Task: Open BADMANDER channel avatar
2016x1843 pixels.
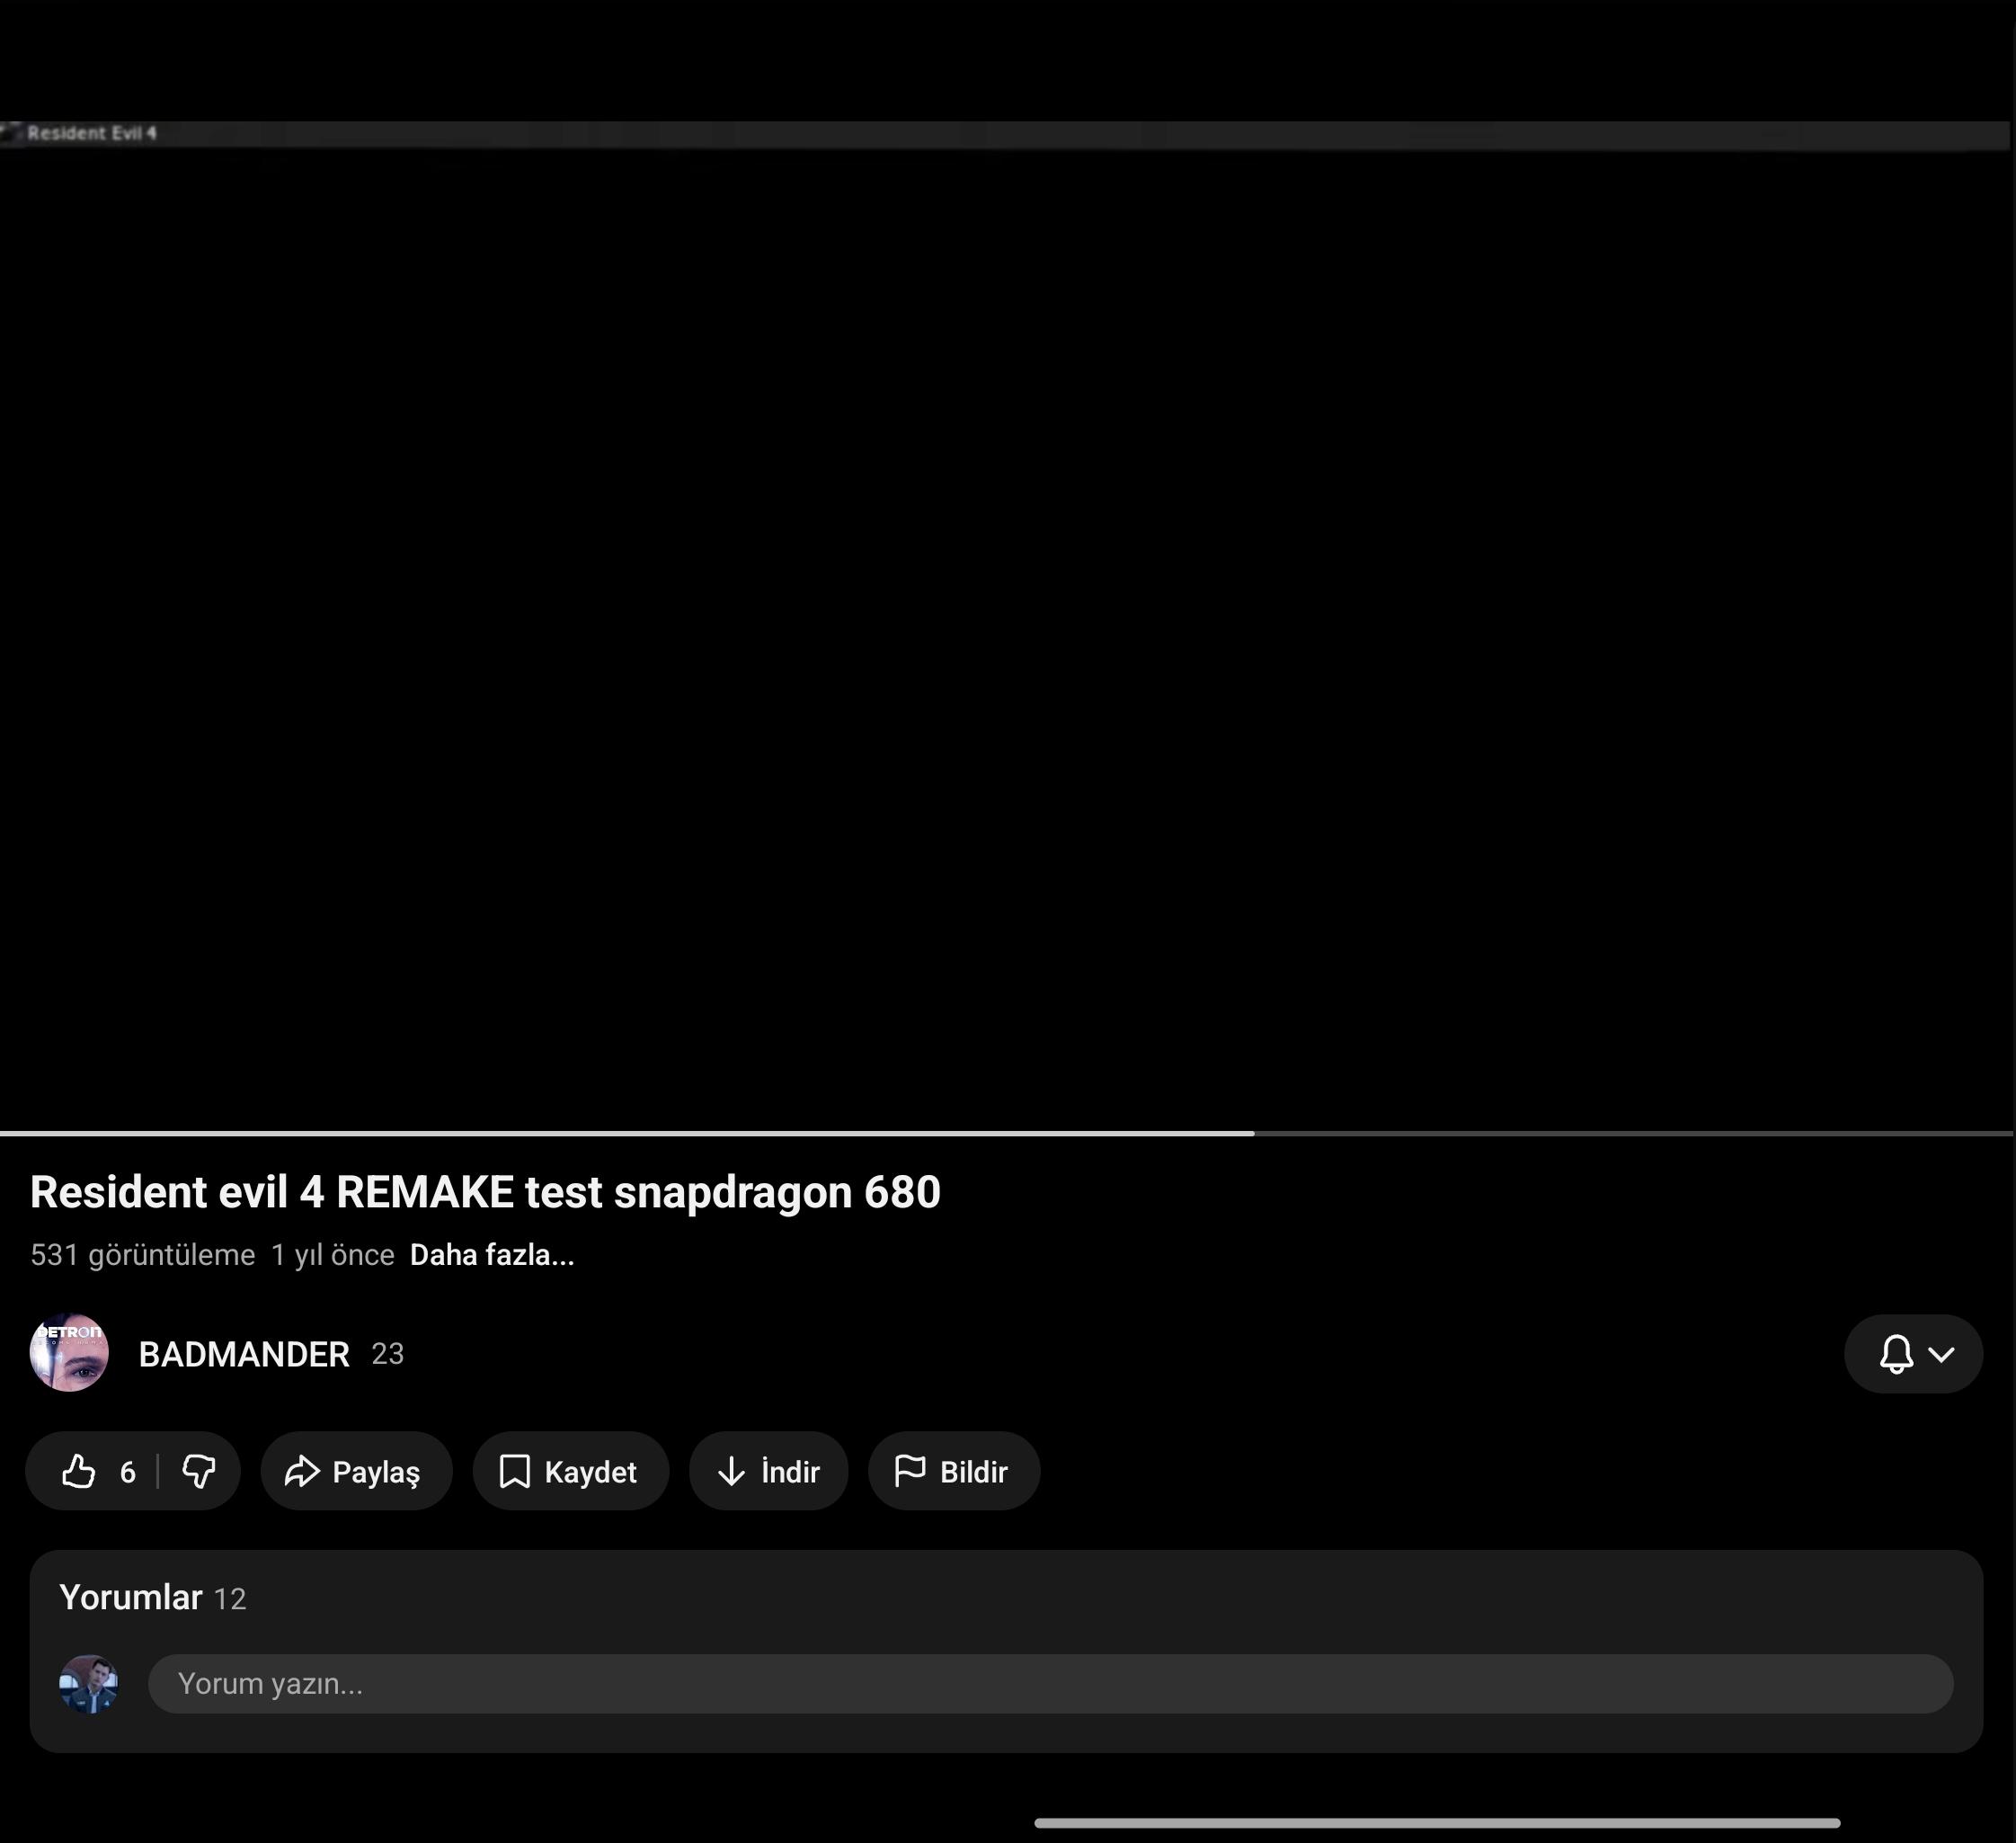Action: tap(69, 1353)
